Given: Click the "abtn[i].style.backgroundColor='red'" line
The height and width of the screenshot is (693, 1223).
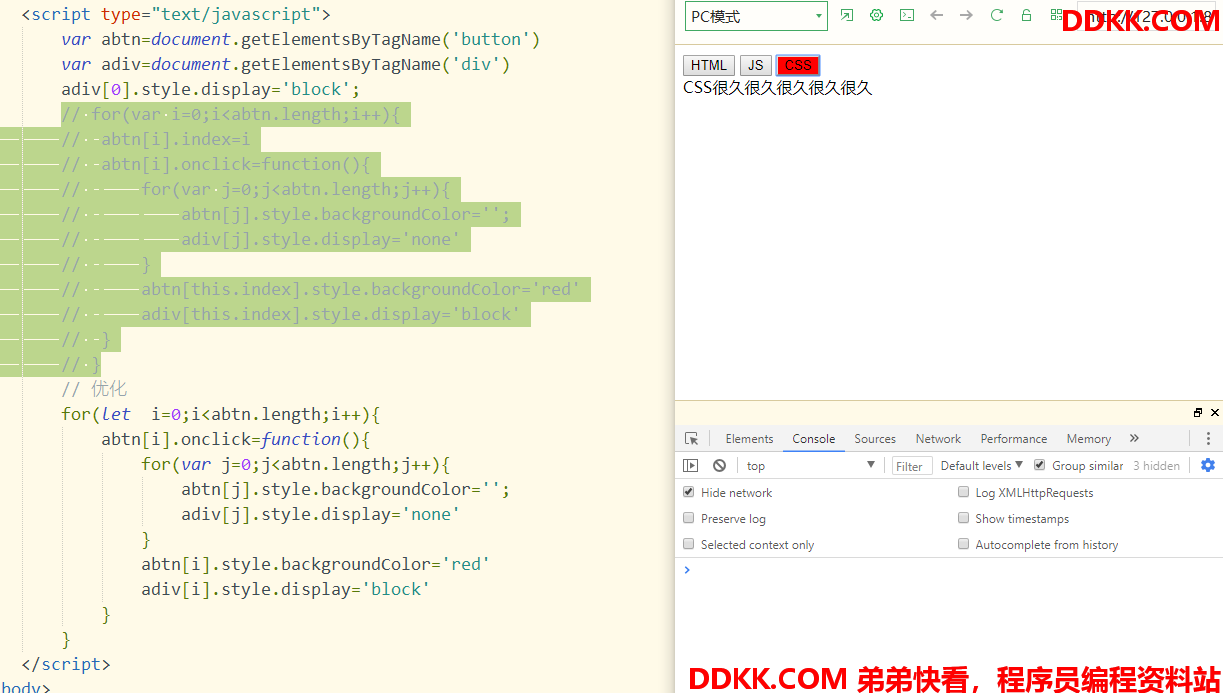Looking at the screenshot, I should (x=316, y=564).
